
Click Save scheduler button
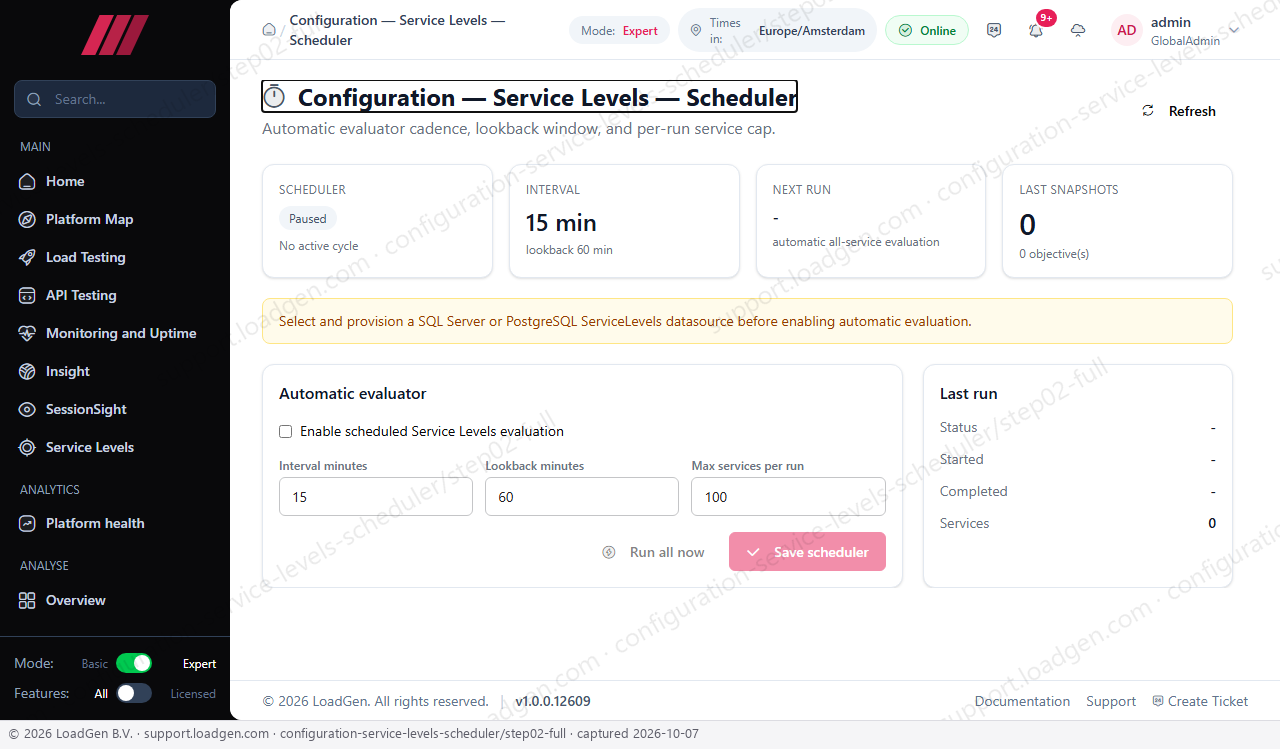tap(807, 552)
